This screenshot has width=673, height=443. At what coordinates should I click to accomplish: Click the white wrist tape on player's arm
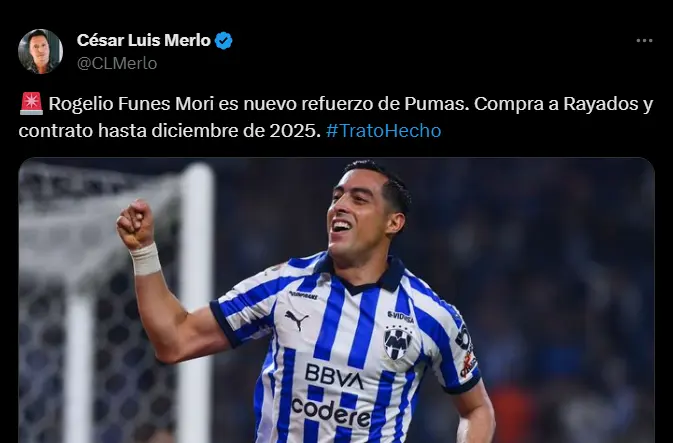coord(146,259)
